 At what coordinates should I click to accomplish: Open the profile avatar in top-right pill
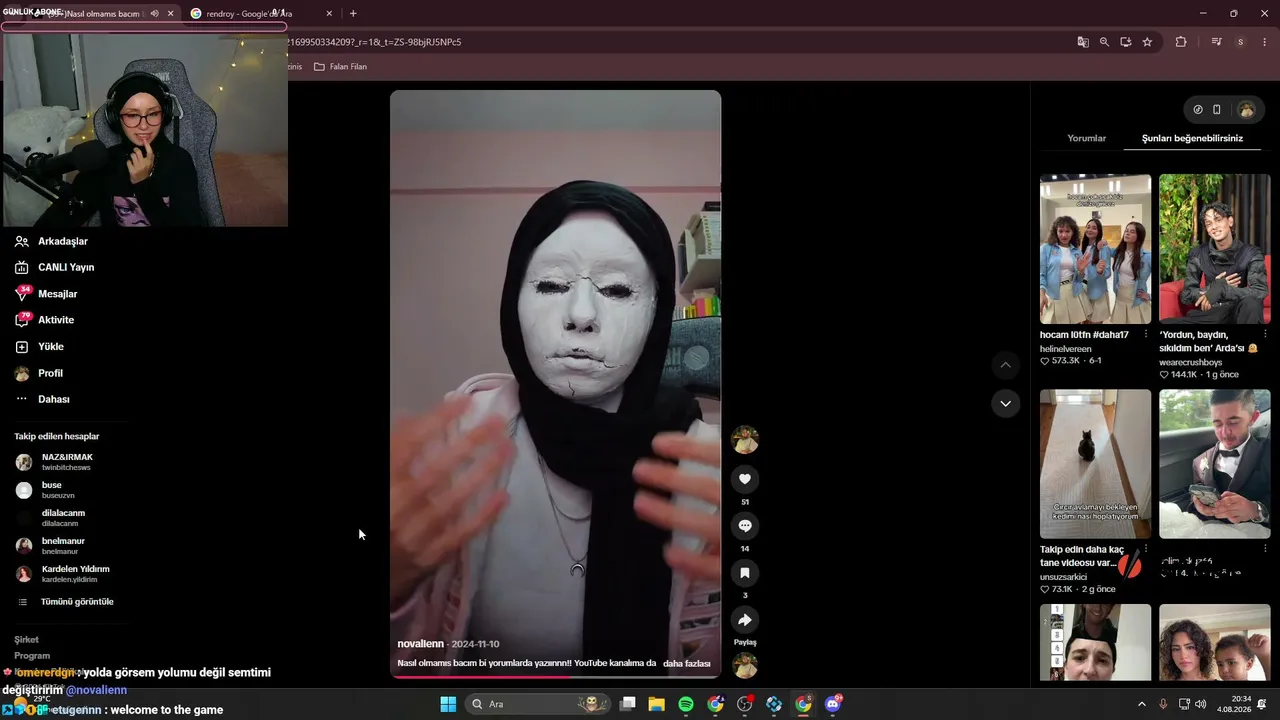coord(1246,110)
